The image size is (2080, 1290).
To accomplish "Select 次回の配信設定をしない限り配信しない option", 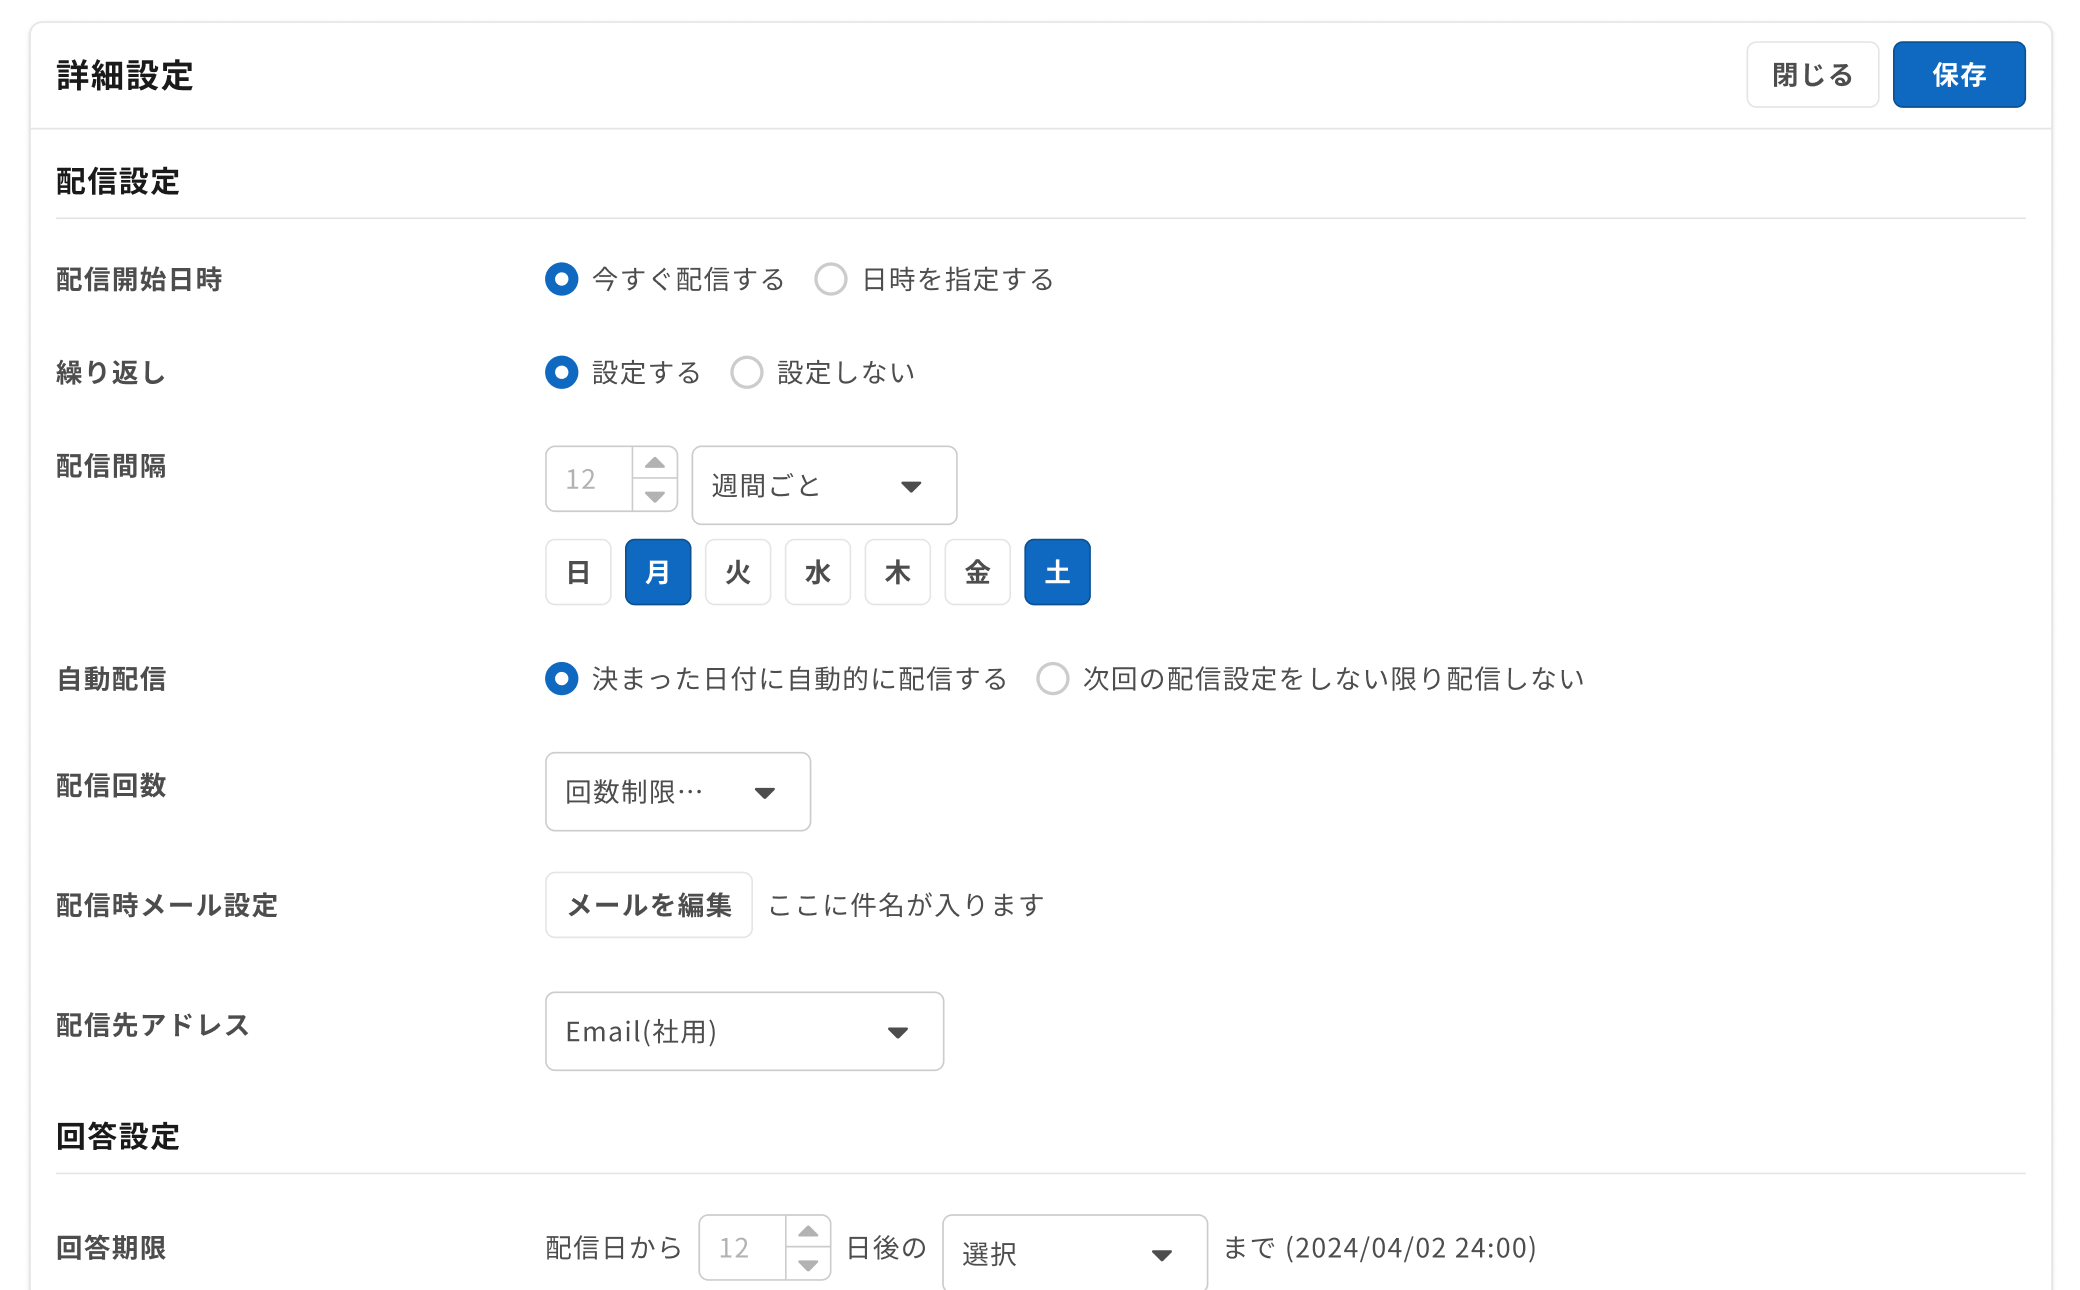I will 1053,679.
